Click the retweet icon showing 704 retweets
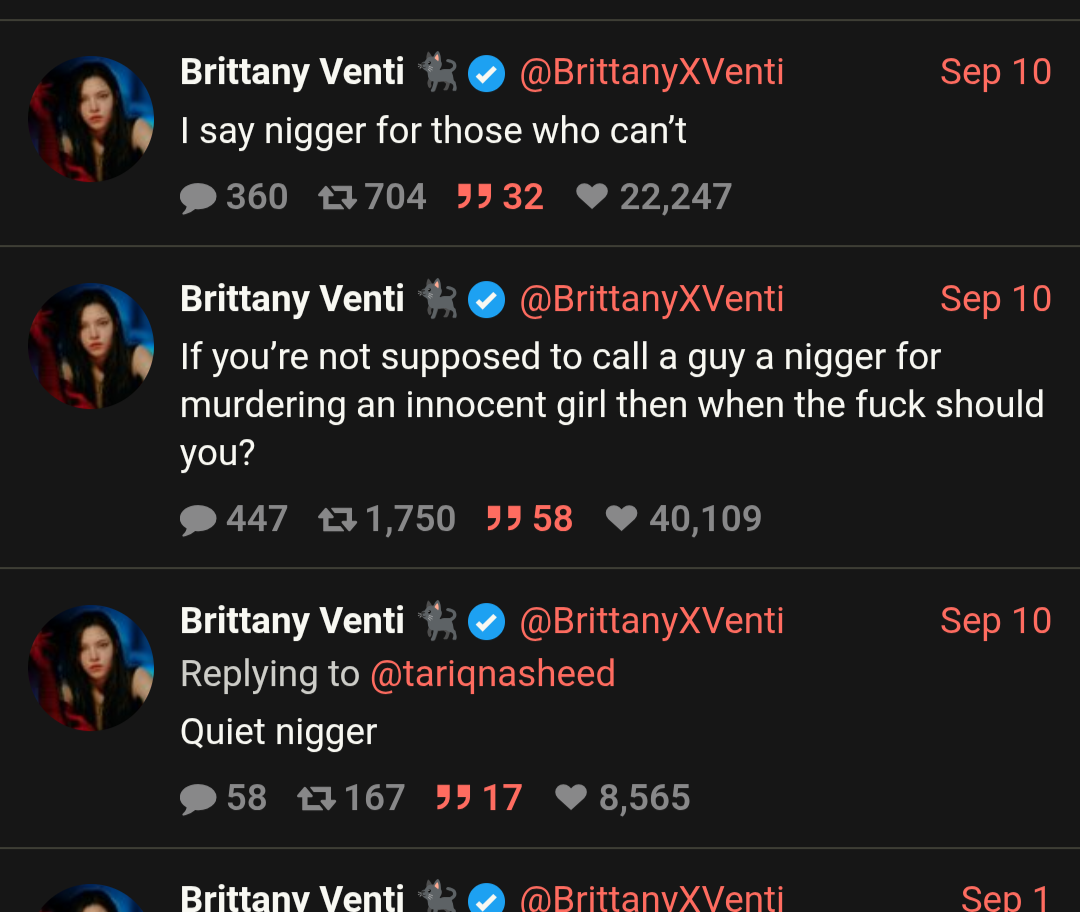The image size is (1080, 912). (x=336, y=198)
